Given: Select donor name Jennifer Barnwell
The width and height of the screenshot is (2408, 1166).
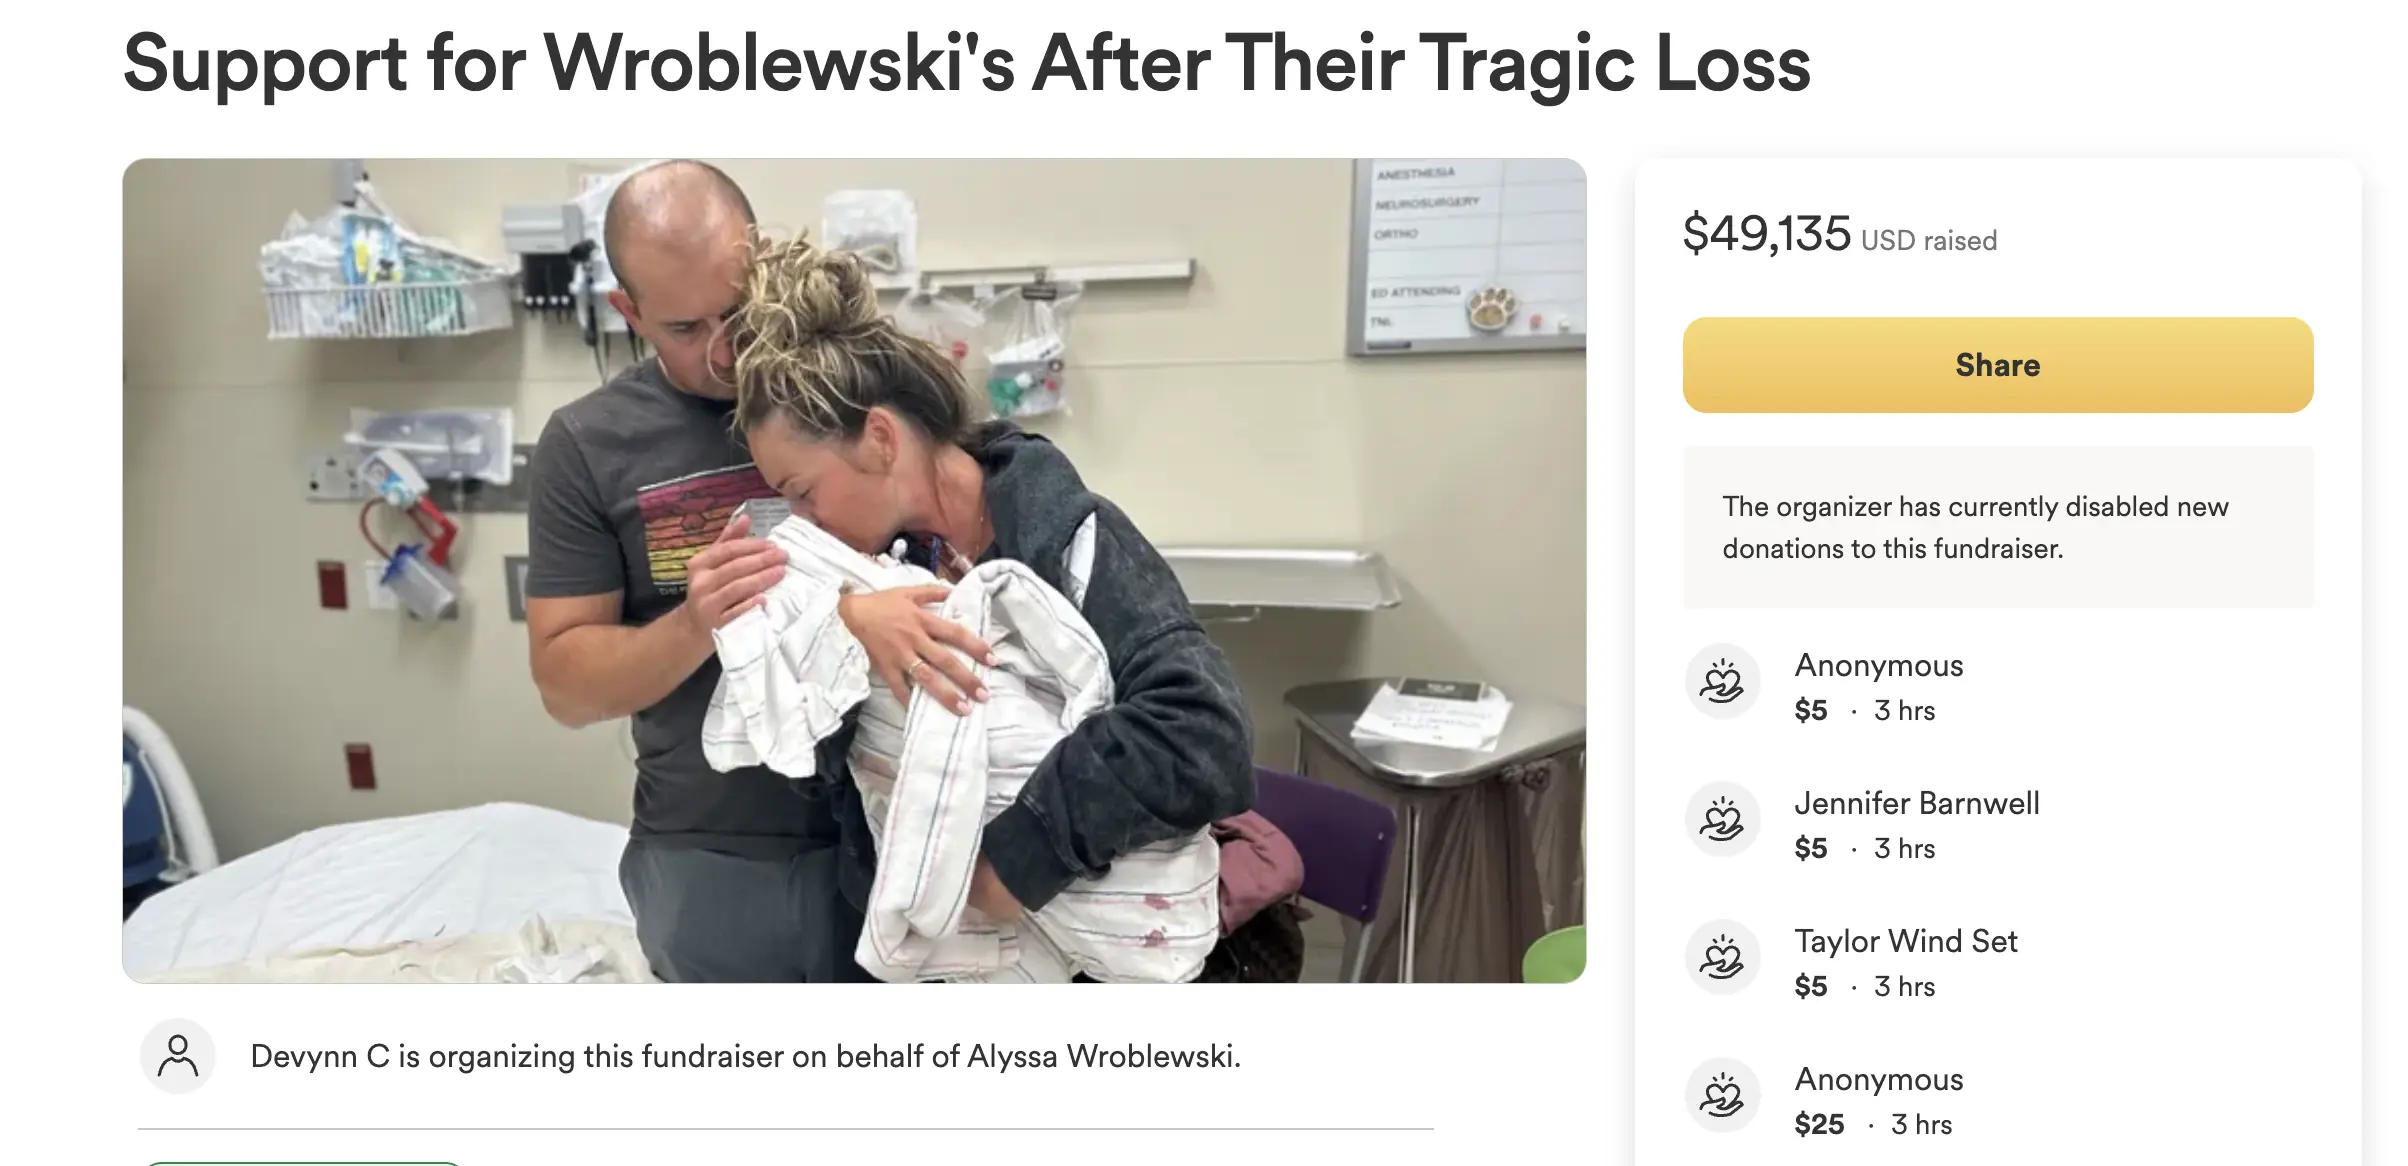Looking at the screenshot, I should (x=1916, y=803).
